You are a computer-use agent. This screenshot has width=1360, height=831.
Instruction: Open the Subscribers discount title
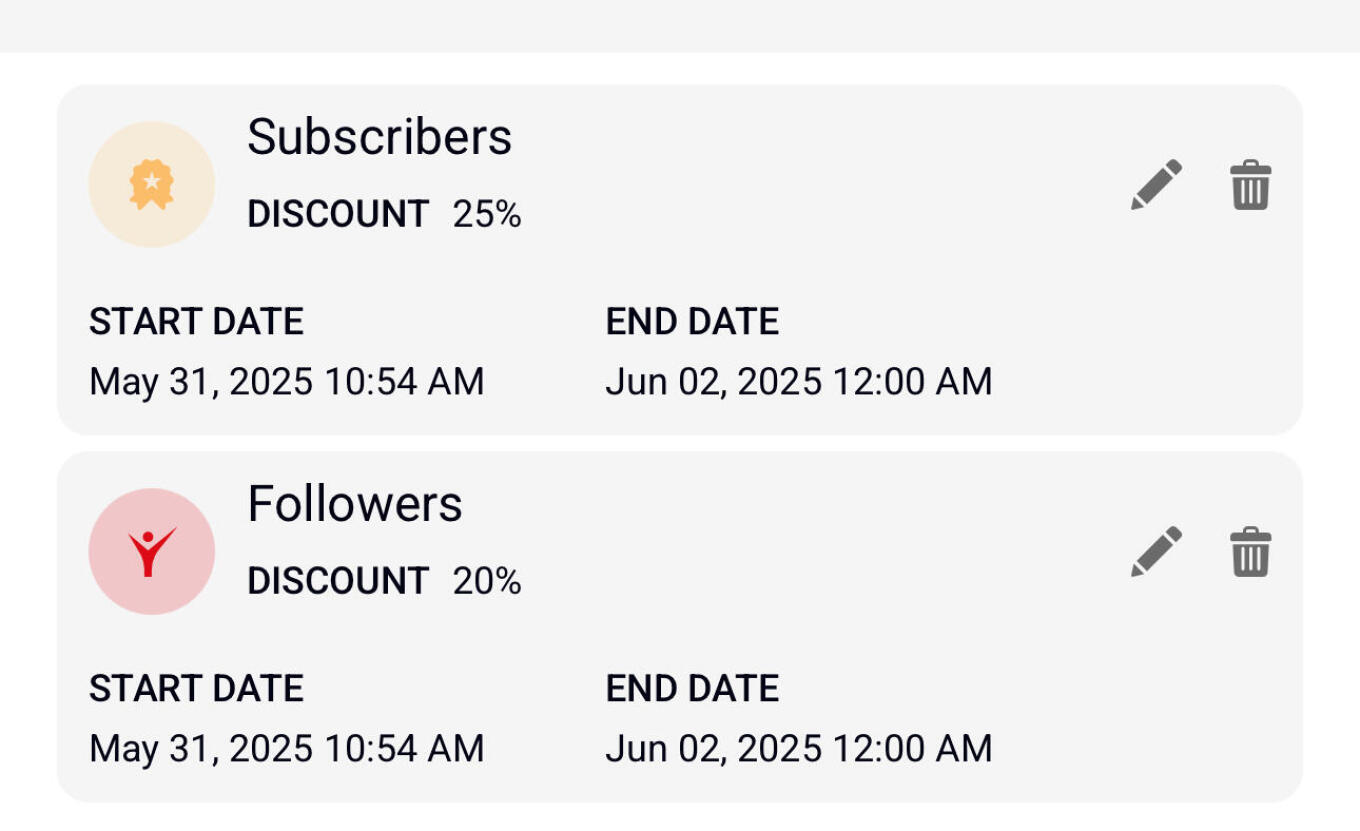click(379, 137)
